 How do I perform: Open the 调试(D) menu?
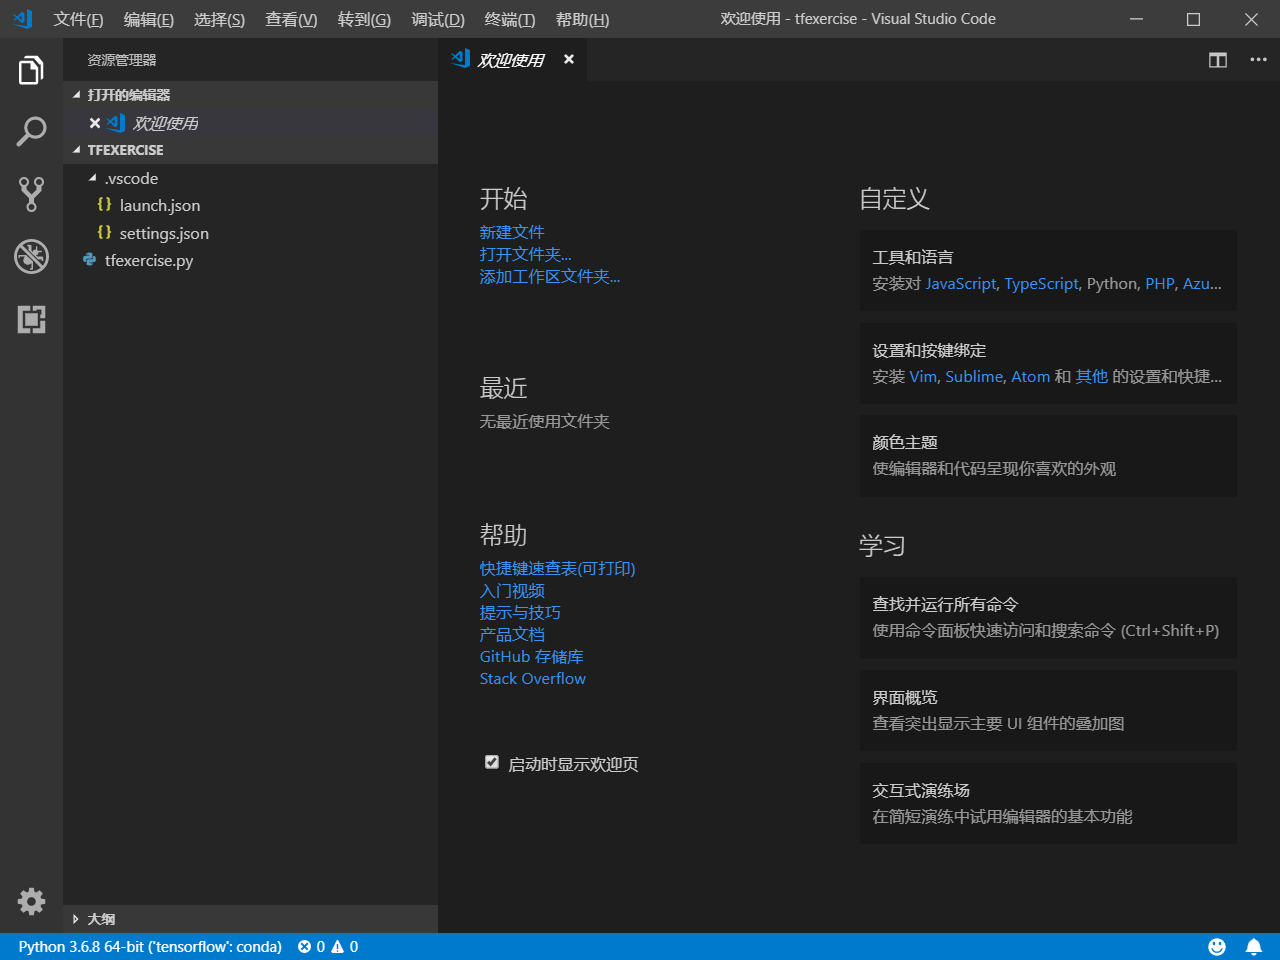(x=438, y=19)
